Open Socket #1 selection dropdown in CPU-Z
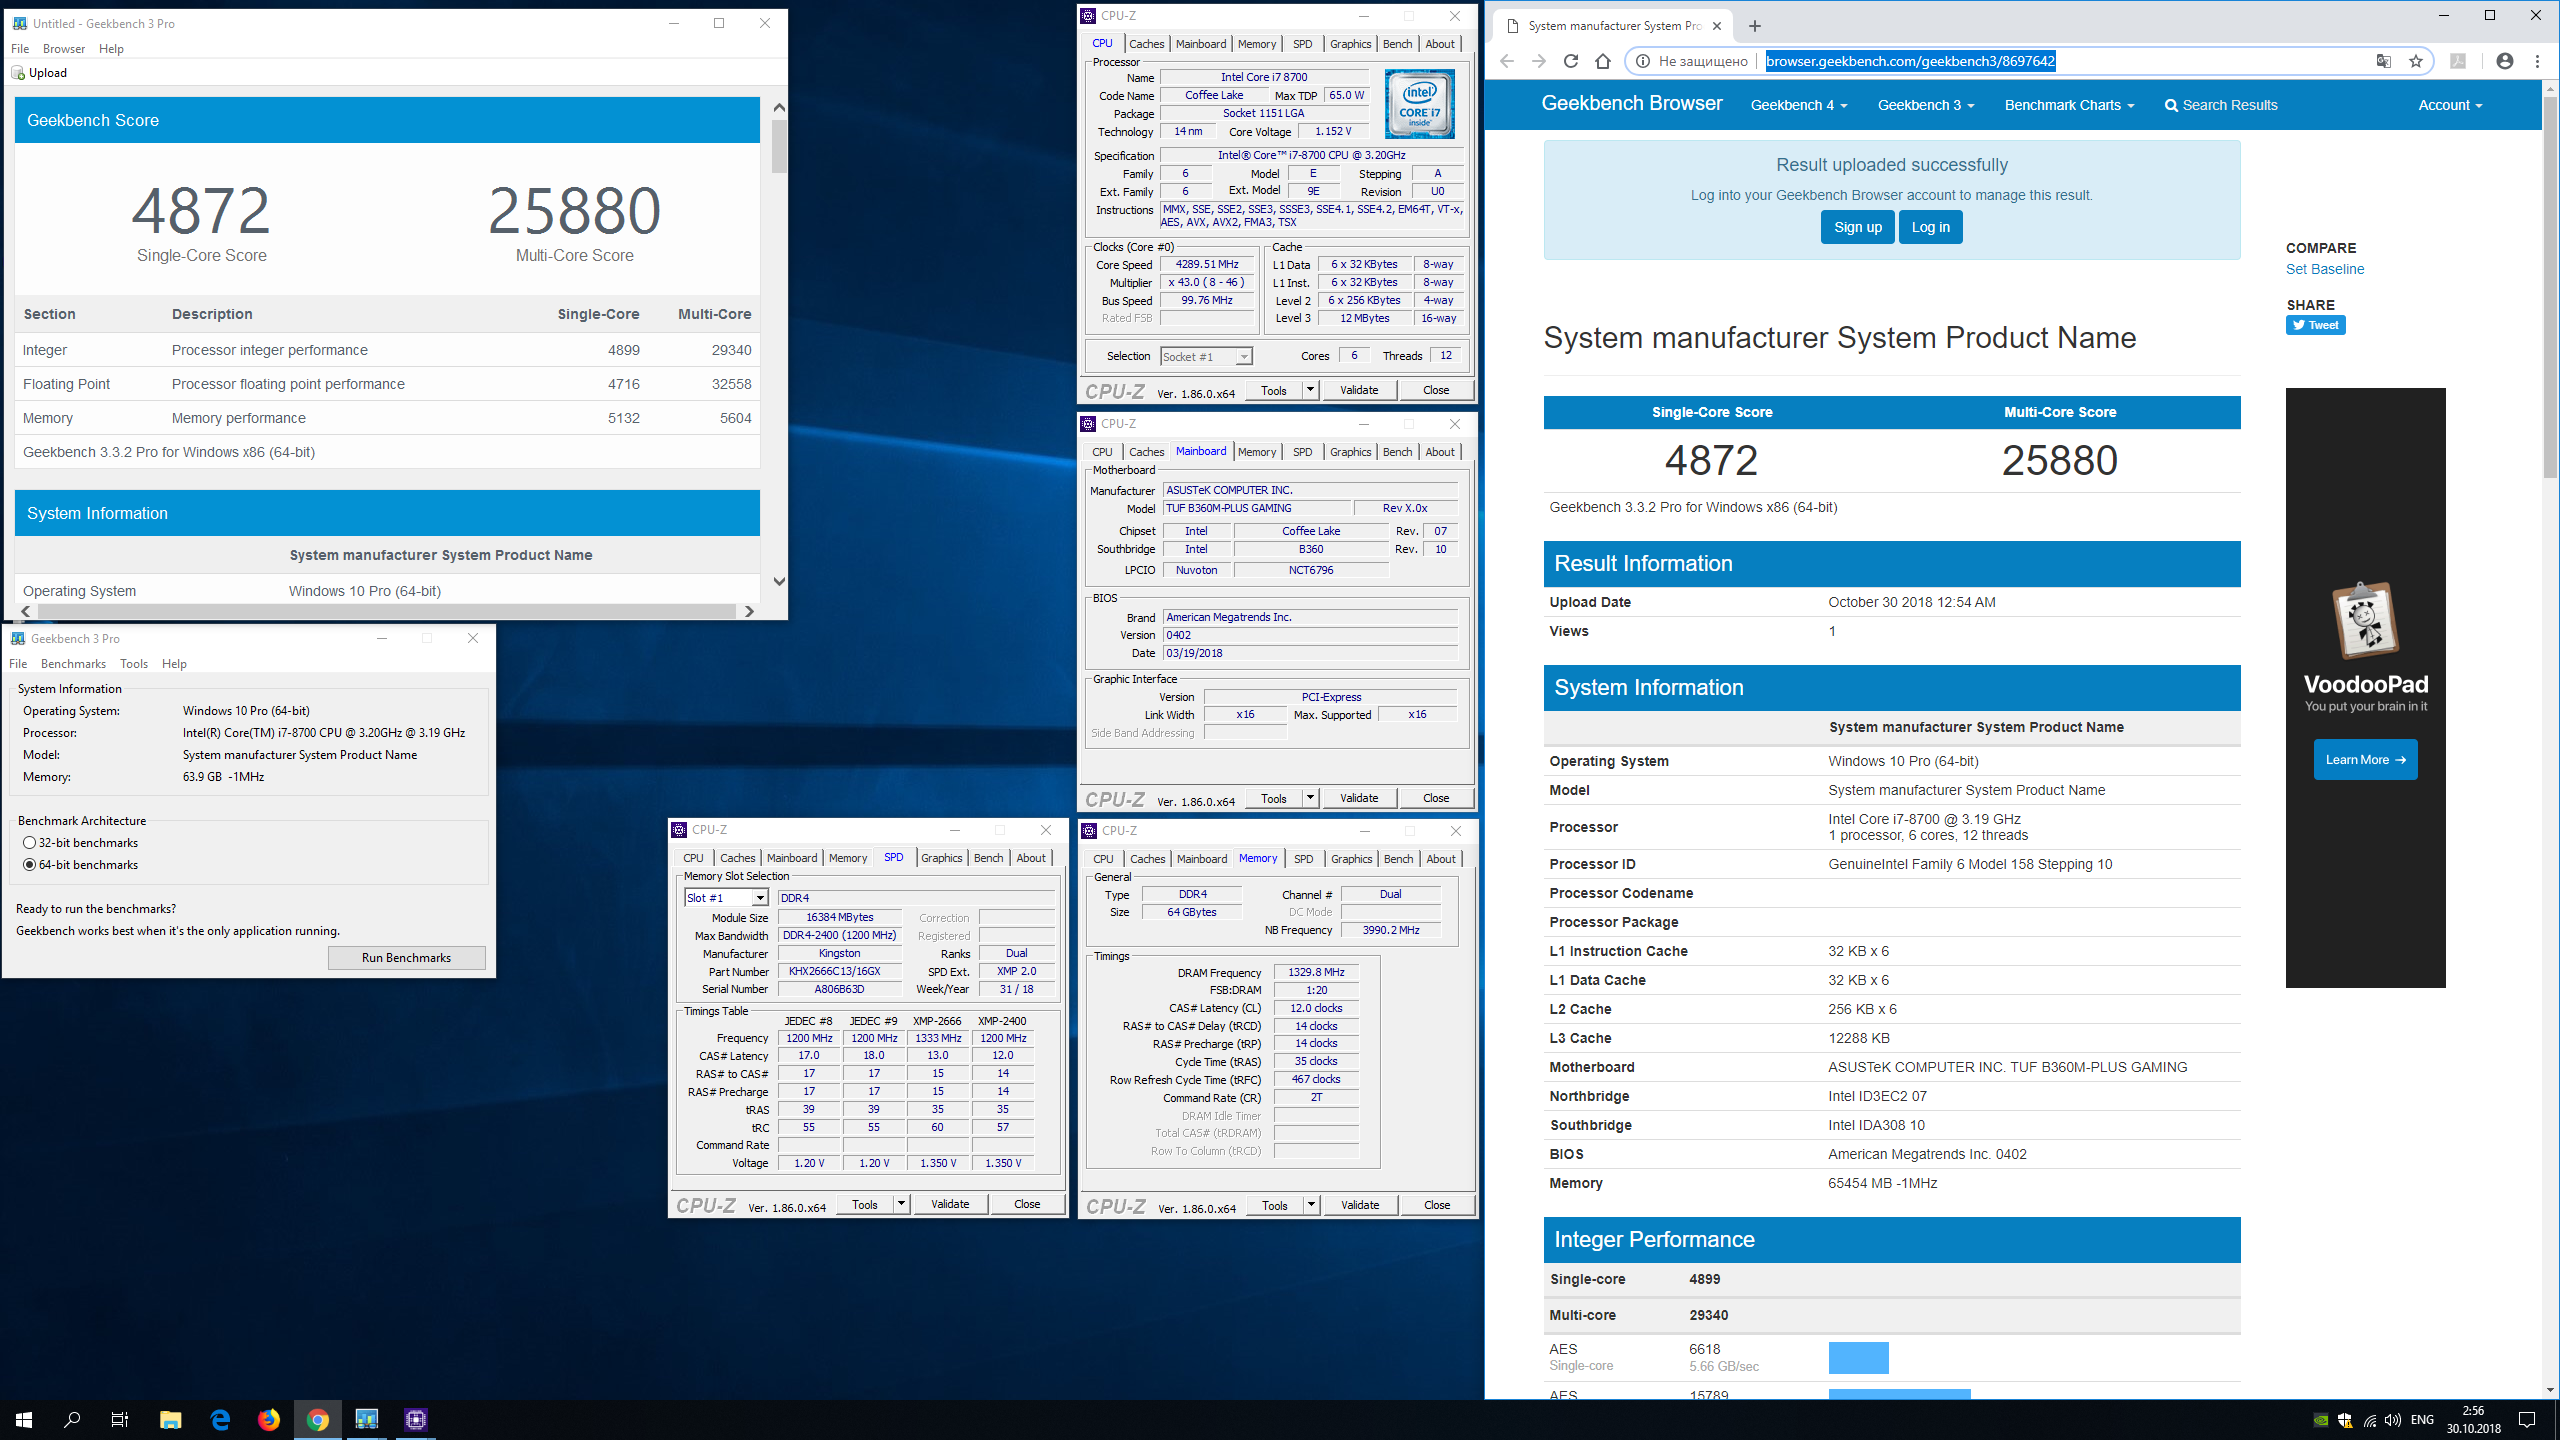Viewport: 2560px width, 1440px height. pyautogui.click(x=1206, y=357)
